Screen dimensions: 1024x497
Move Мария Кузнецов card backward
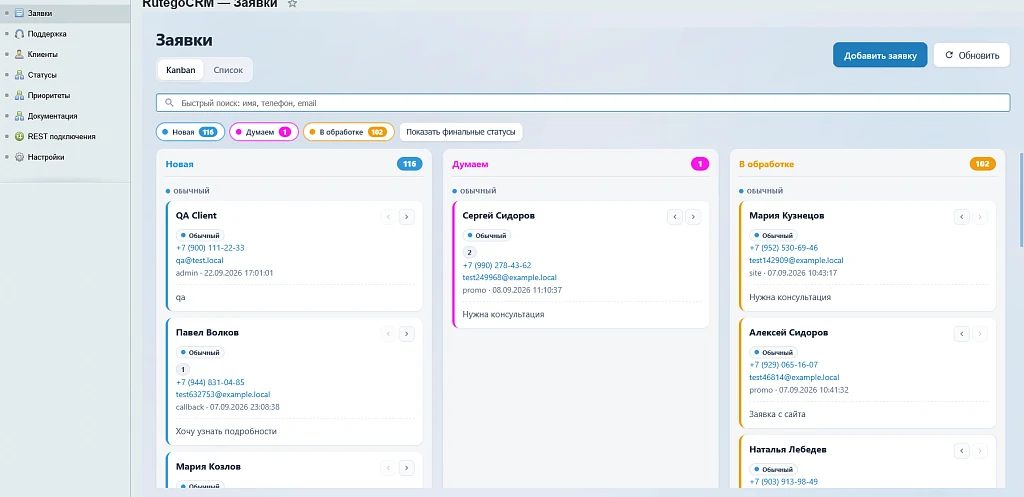(961, 217)
